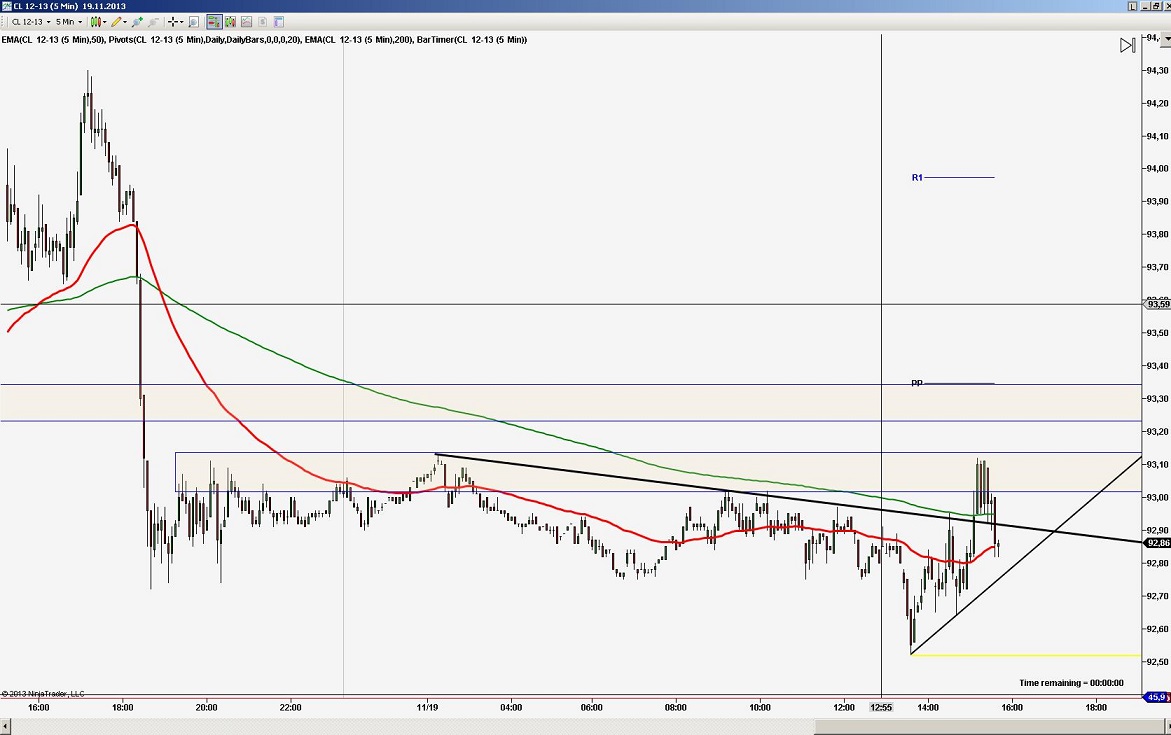This screenshot has height=735, width=1171.
Task: Open the CL 12-13 instrument dropdown
Action: (x=47, y=22)
